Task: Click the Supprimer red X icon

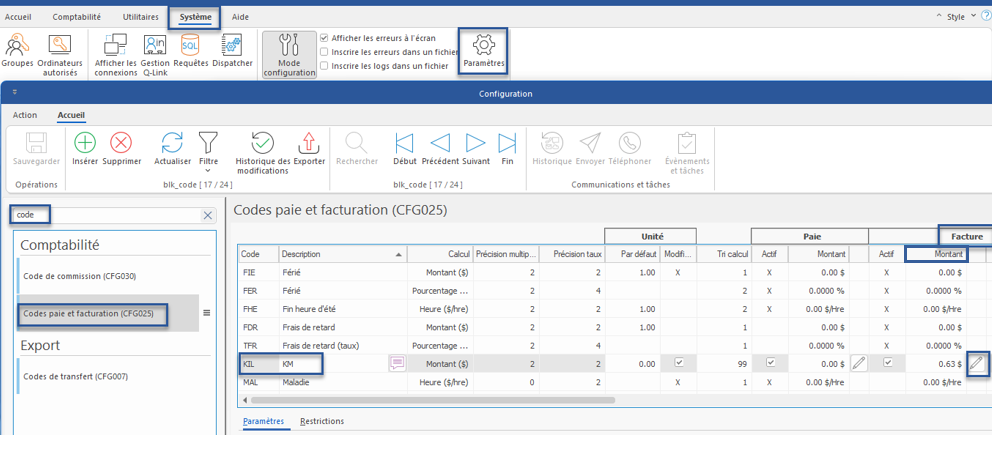Action: click(x=121, y=143)
